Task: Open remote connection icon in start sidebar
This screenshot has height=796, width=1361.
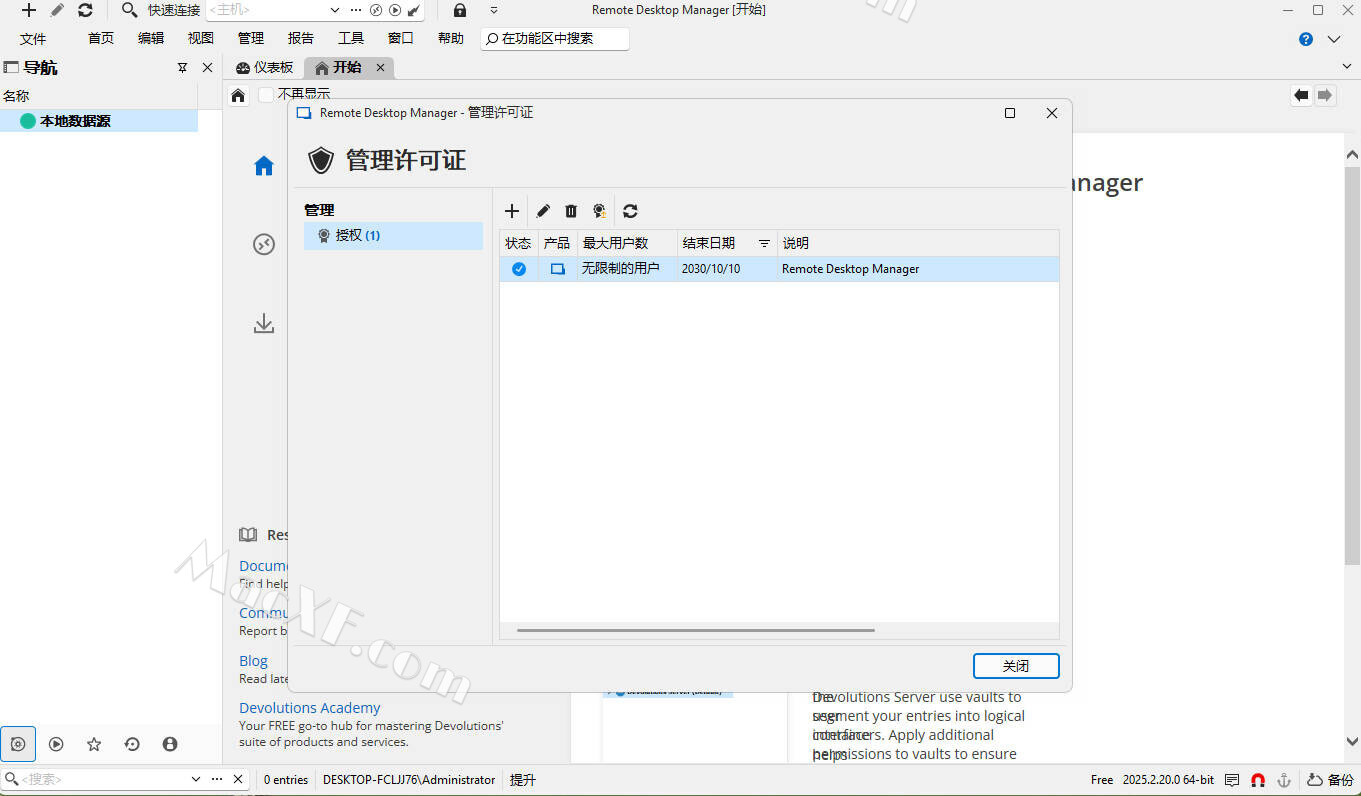Action: point(263,244)
